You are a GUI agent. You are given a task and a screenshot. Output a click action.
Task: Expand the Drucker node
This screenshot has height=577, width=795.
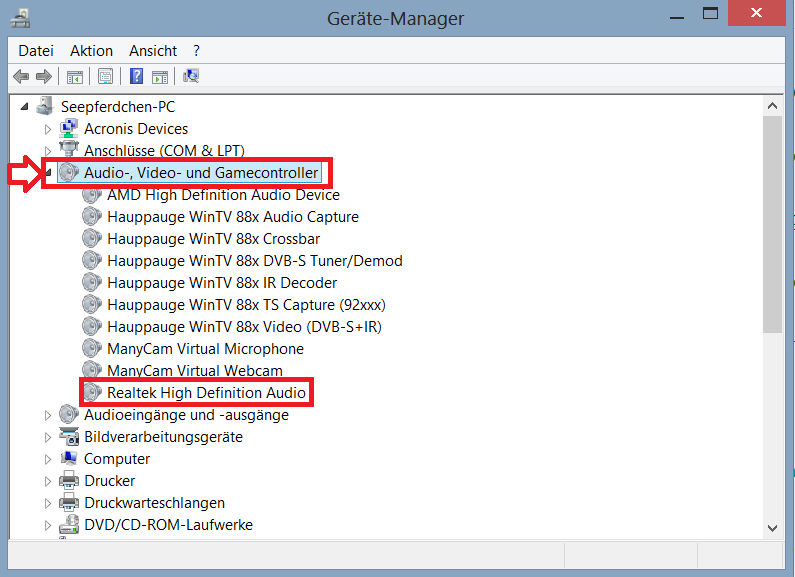coord(48,481)
